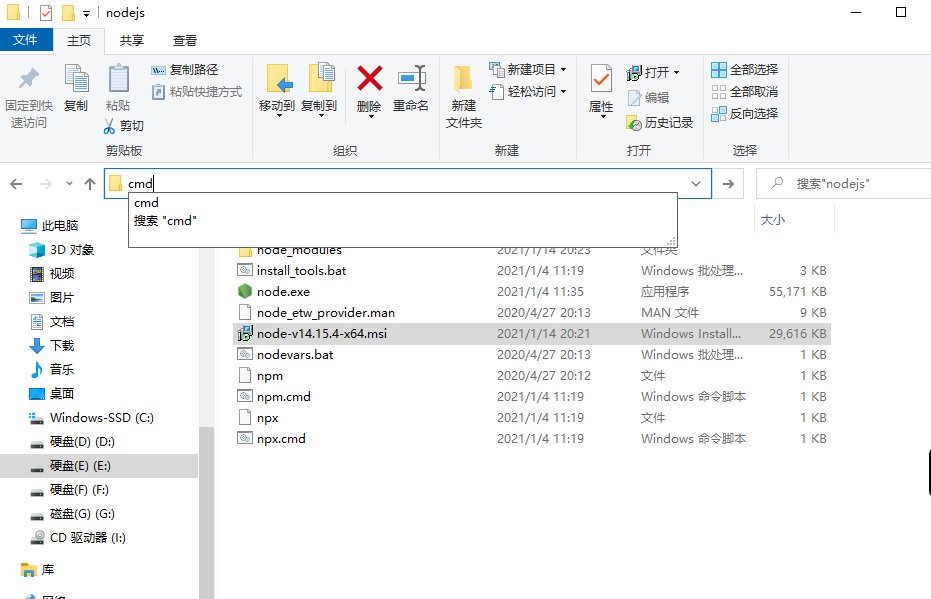Open Documents (文档) in sidebar
The image size is (931, 599).
[52, 322]
